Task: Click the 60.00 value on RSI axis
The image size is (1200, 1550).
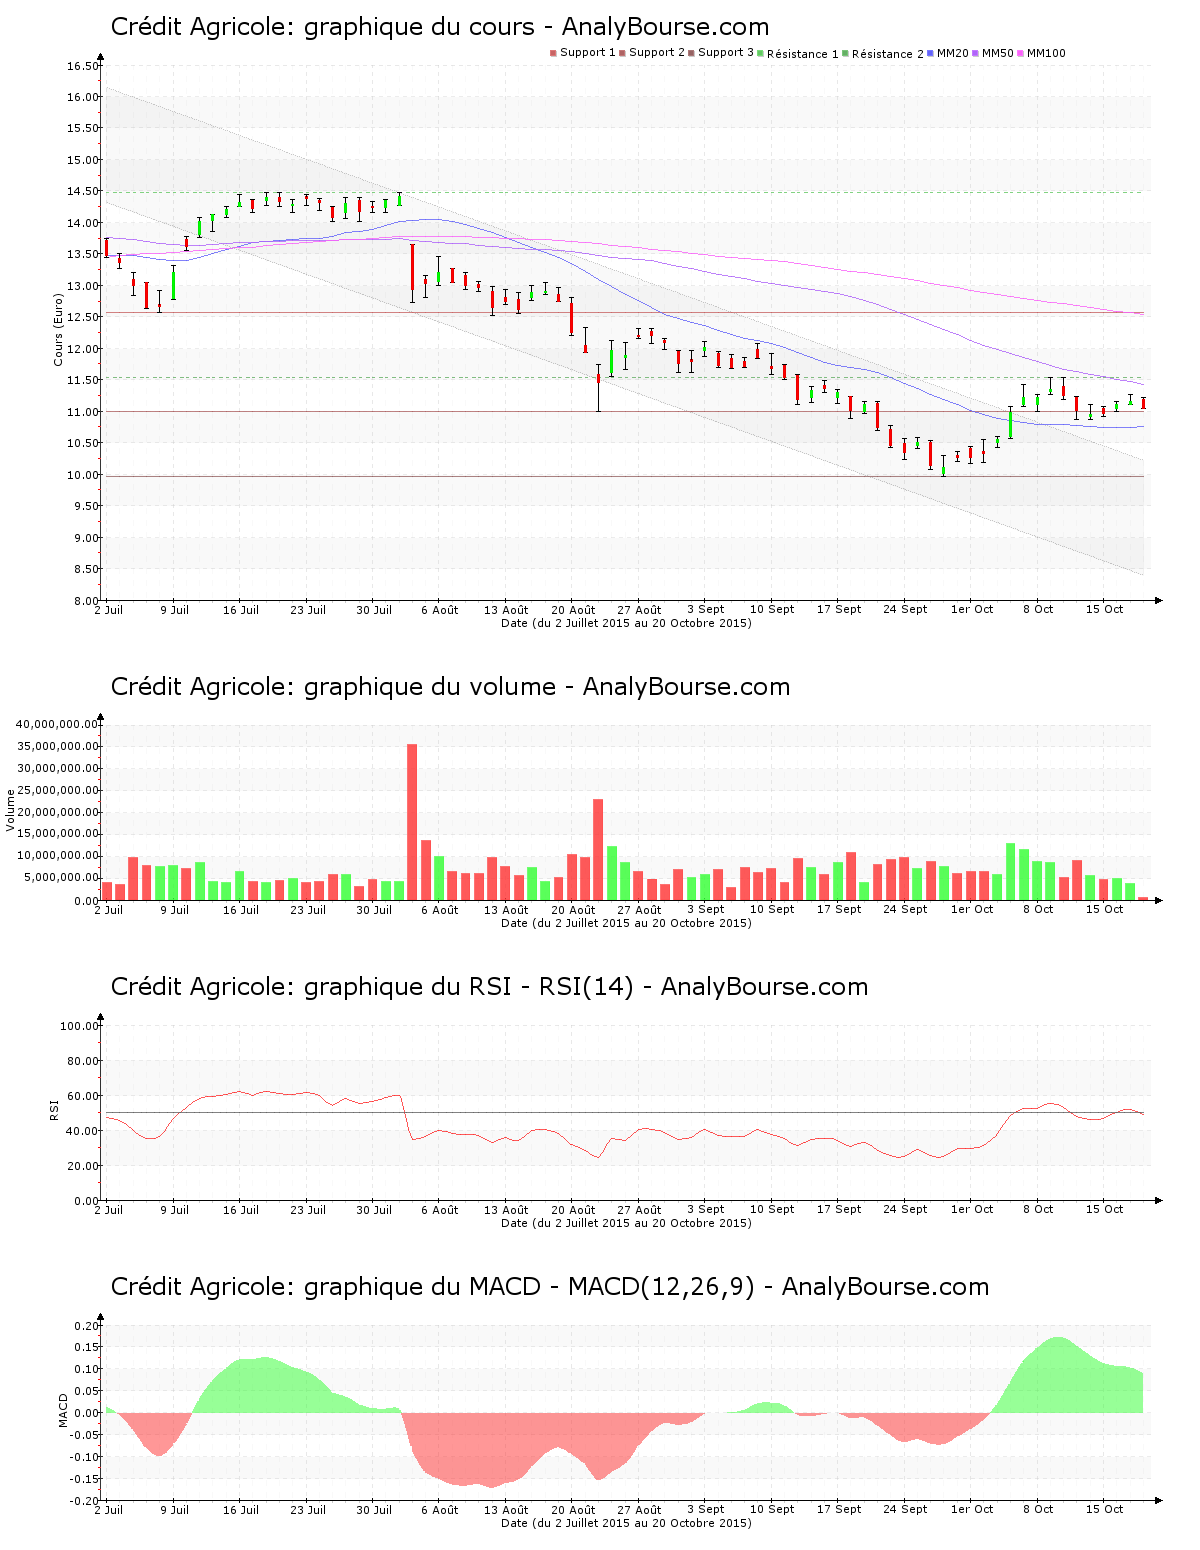Action: click(x=83, y=1096)
